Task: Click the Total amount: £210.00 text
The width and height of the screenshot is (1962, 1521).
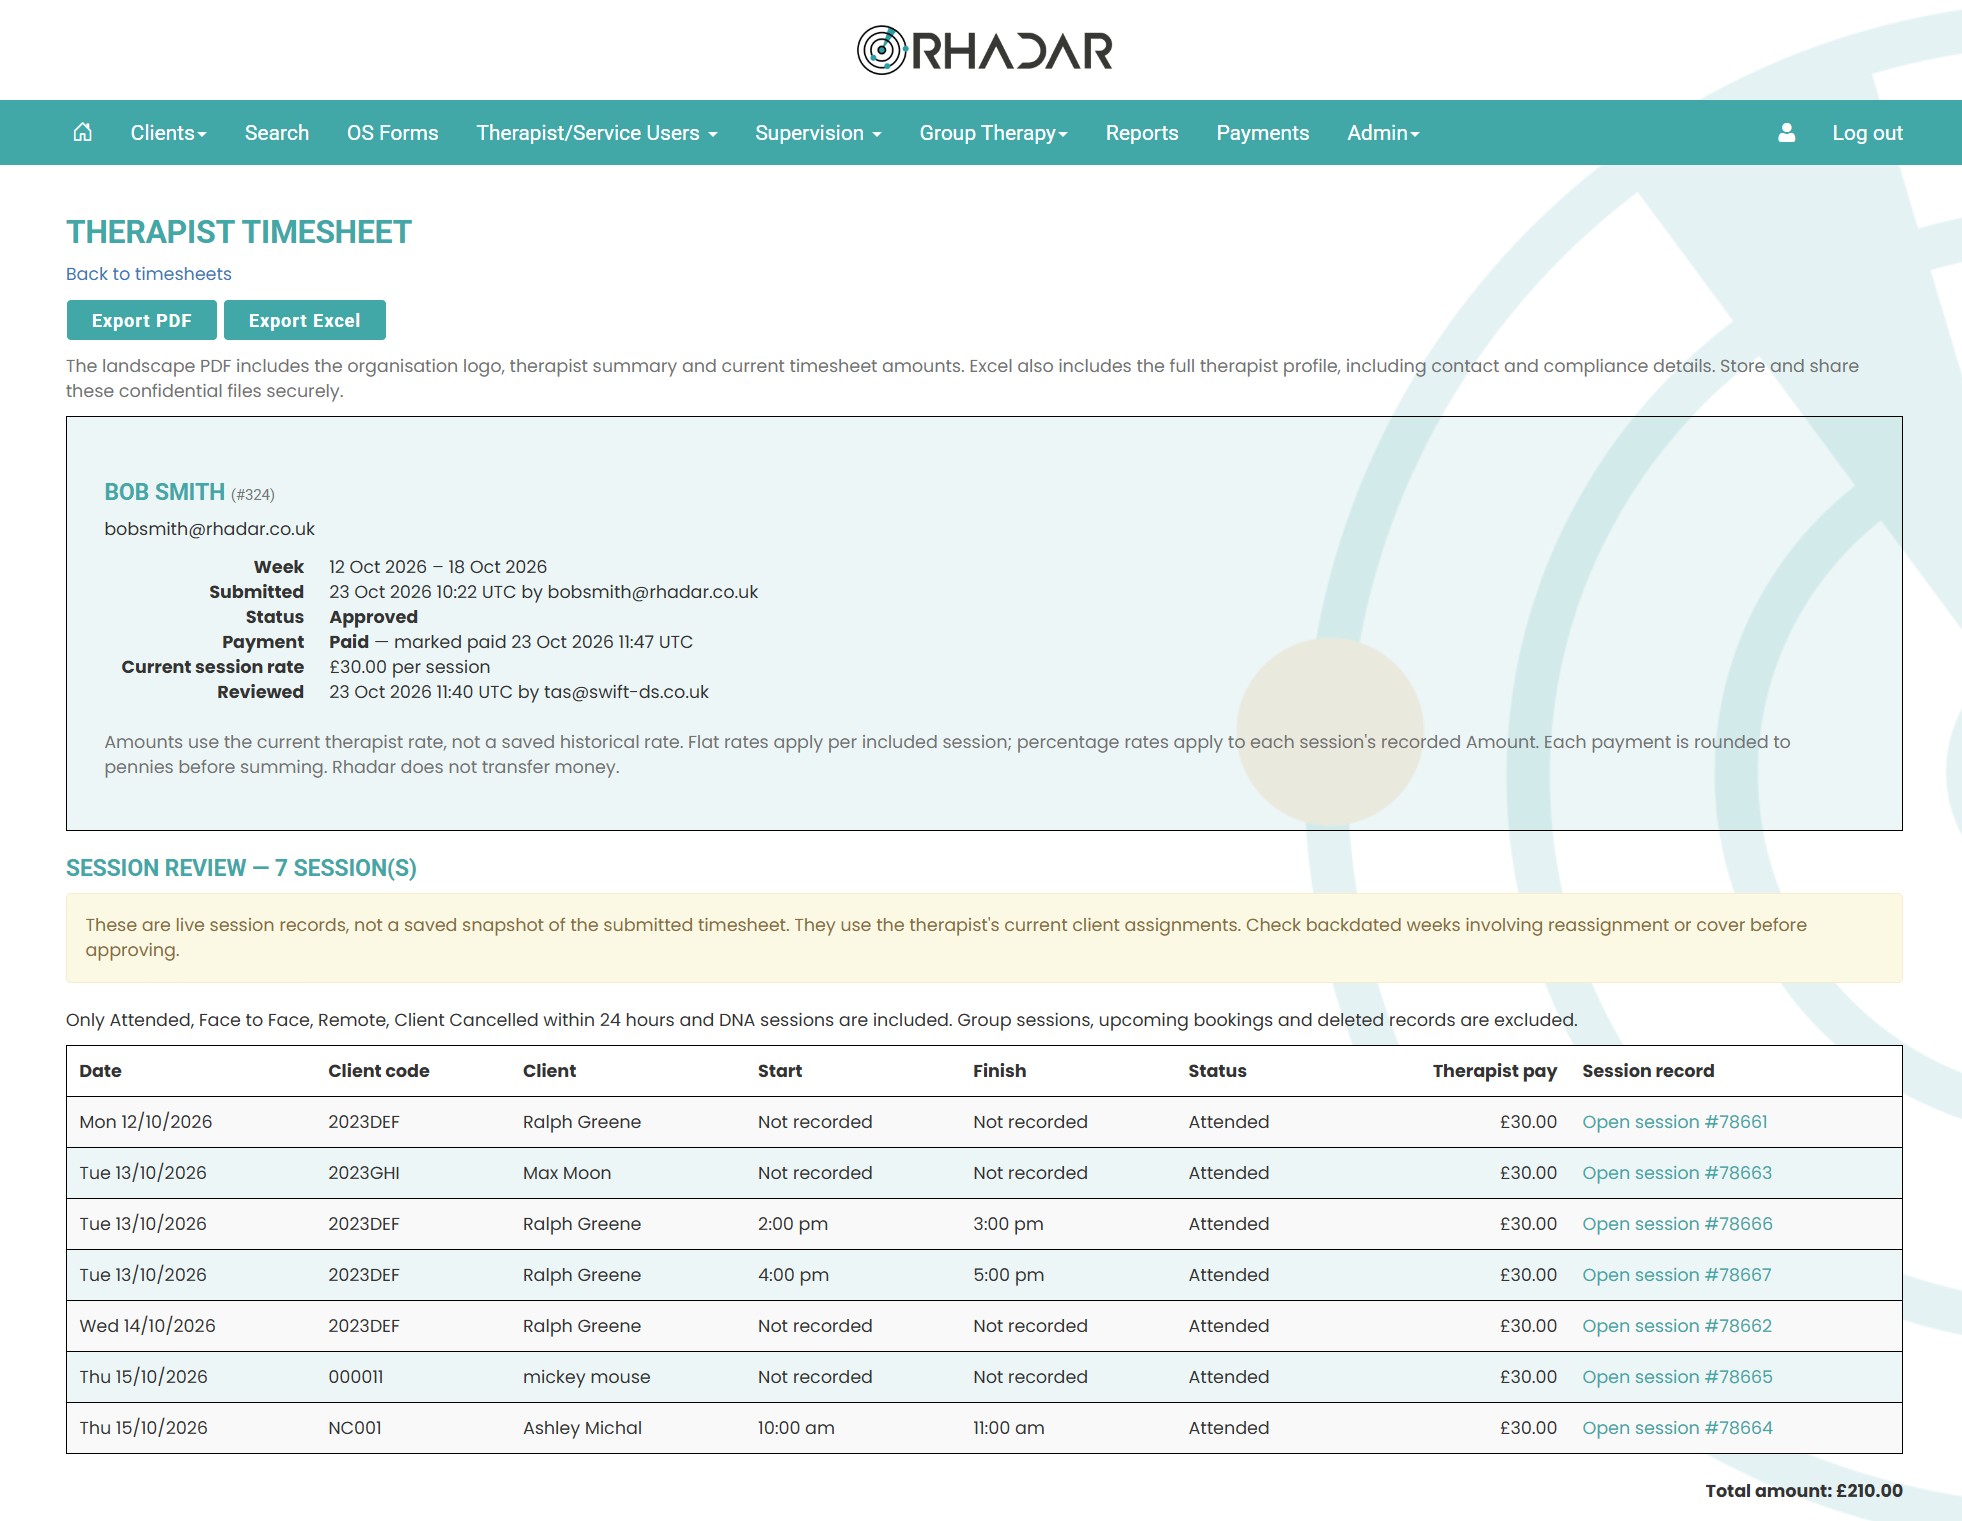Action: click(x=1804, y=1491)
